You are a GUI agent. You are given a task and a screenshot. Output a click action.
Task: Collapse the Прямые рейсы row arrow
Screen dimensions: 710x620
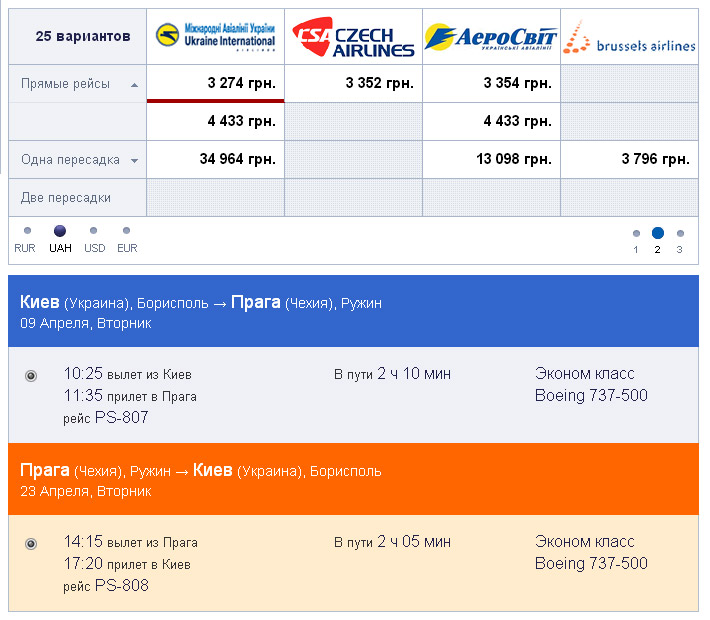pyautogui.click(x=134, y=85)
